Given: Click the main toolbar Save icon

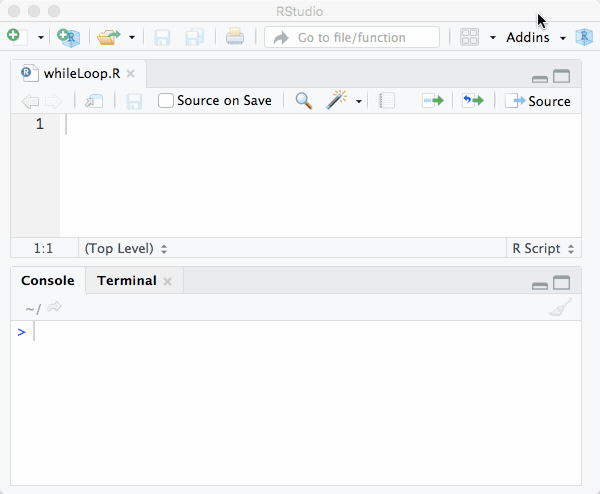Looking at the screenshot, I should pos(162,37).
